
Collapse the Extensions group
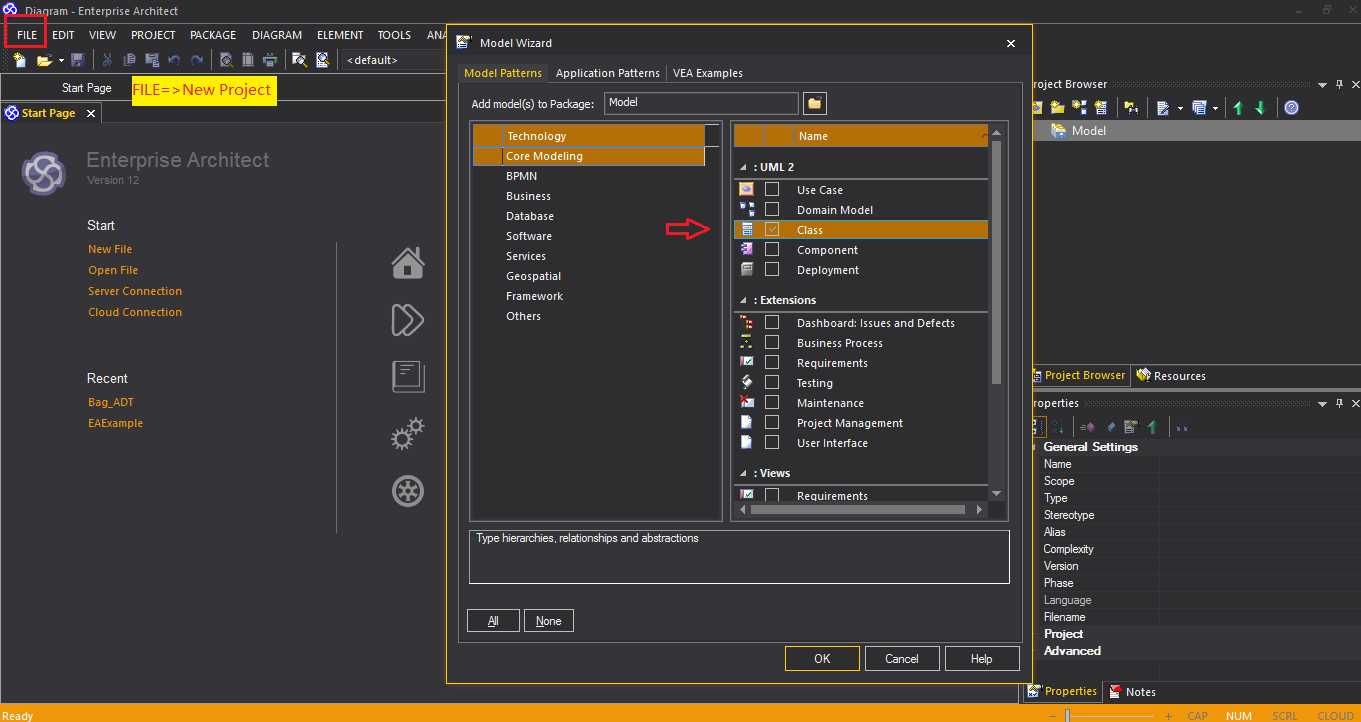coord(743,300)
